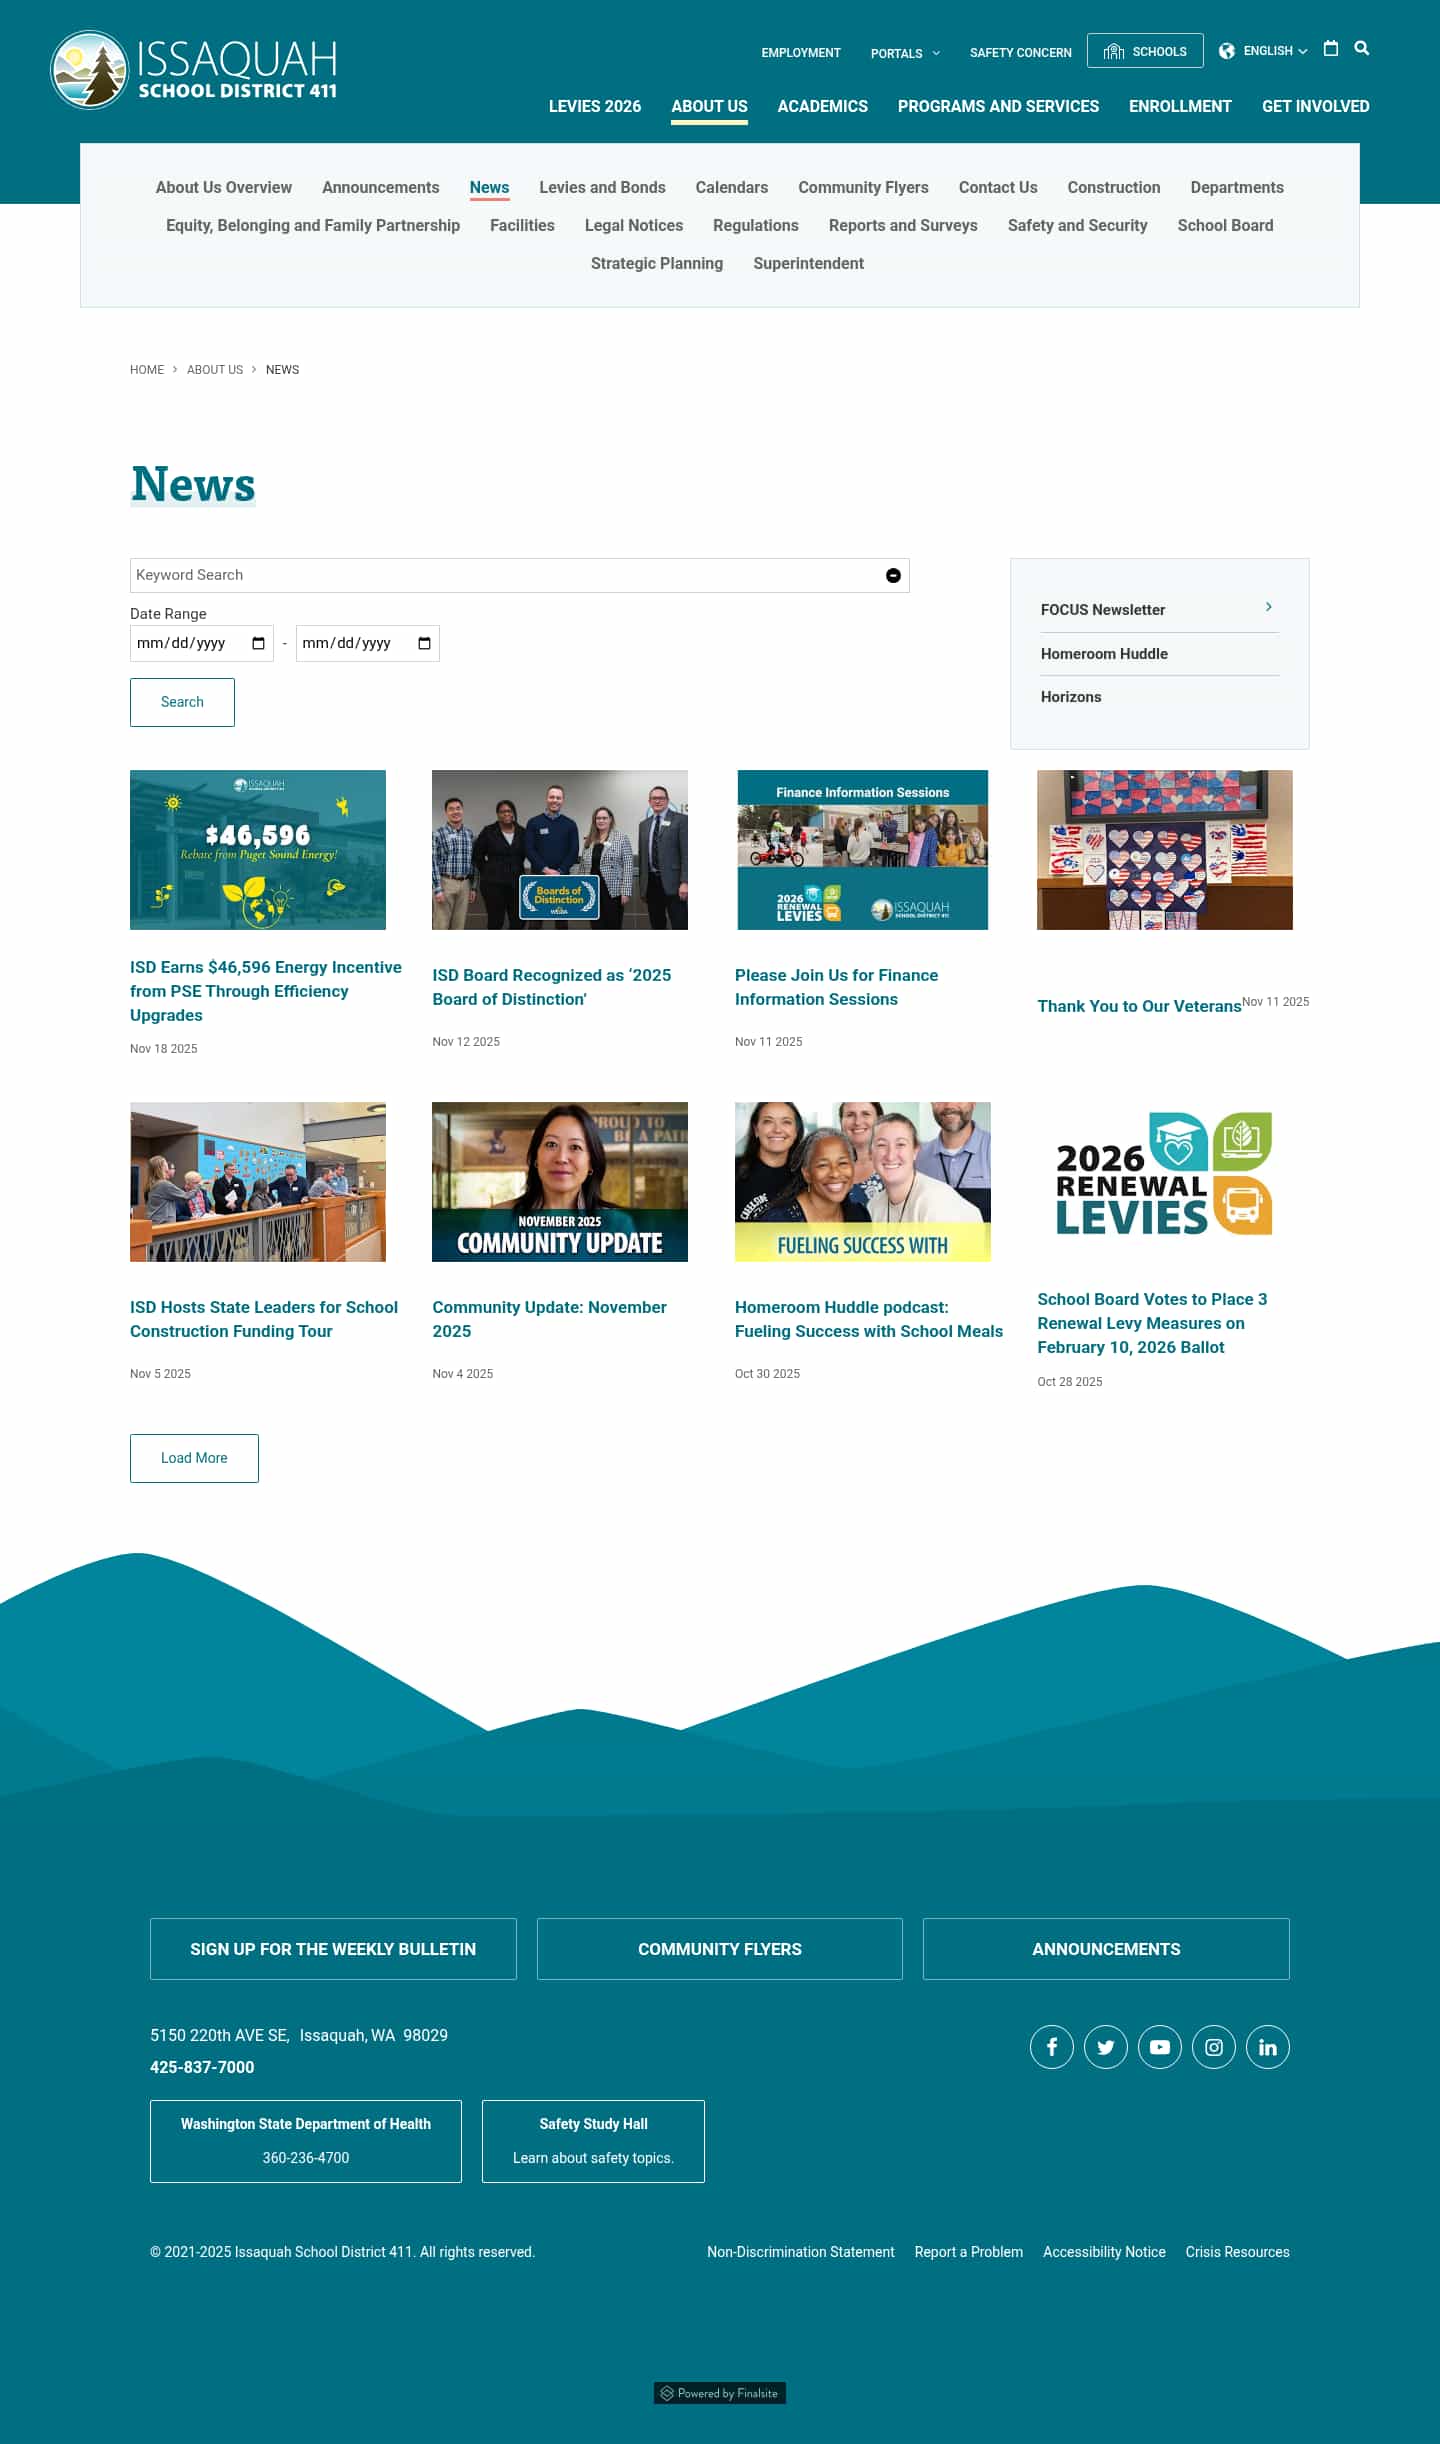Viewport: 1440px width, 2444px height.
Task: Select News submenu item
Action: click(489, 188)
